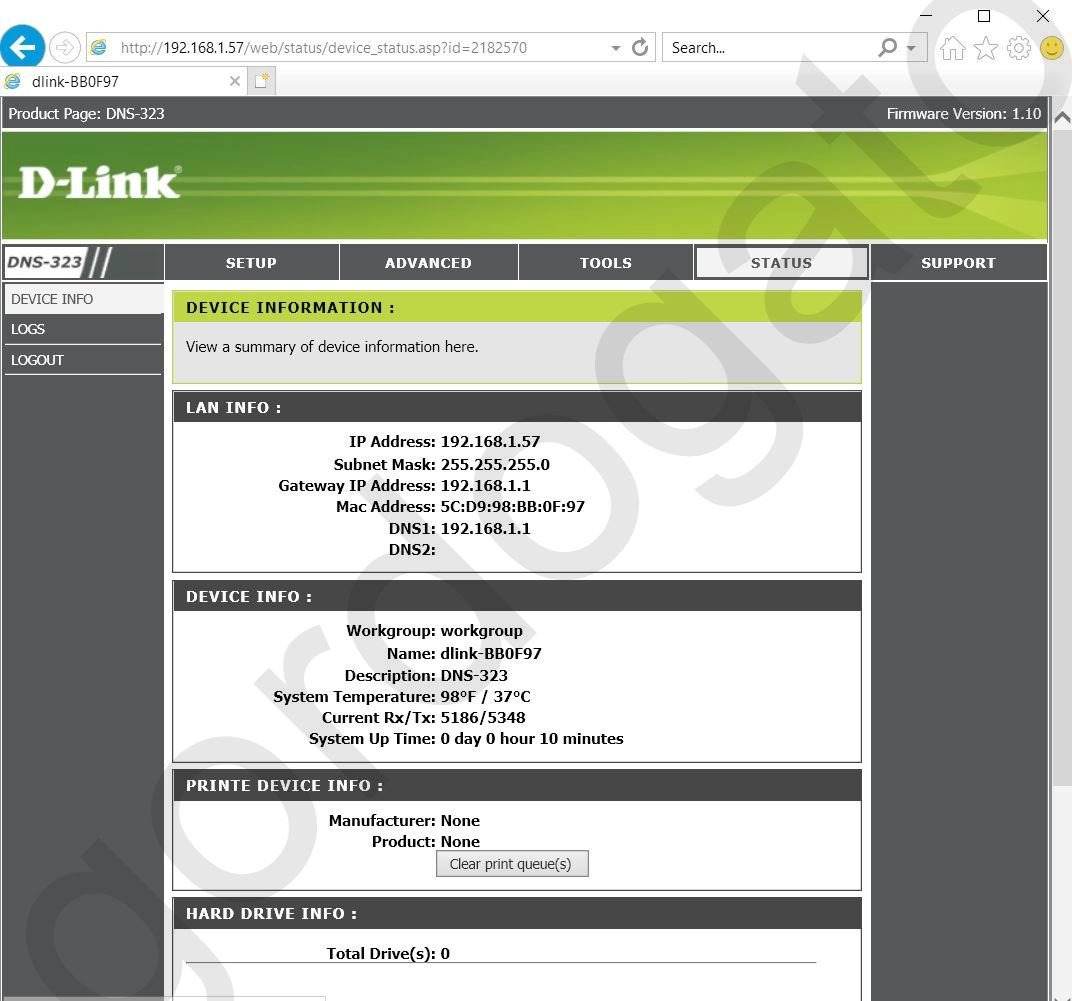
Task: Open the LOGS page
Action: [x=28, y=329]
